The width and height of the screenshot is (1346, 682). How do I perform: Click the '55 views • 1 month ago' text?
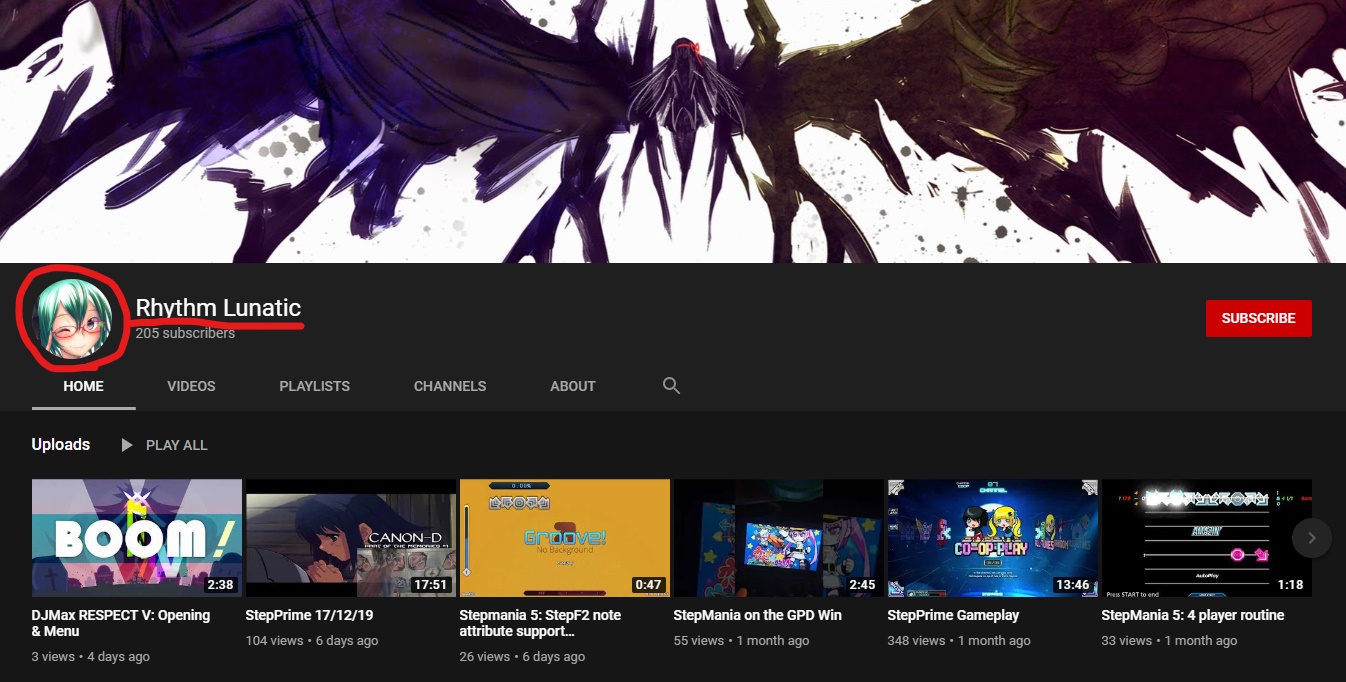tap(742, 641)
